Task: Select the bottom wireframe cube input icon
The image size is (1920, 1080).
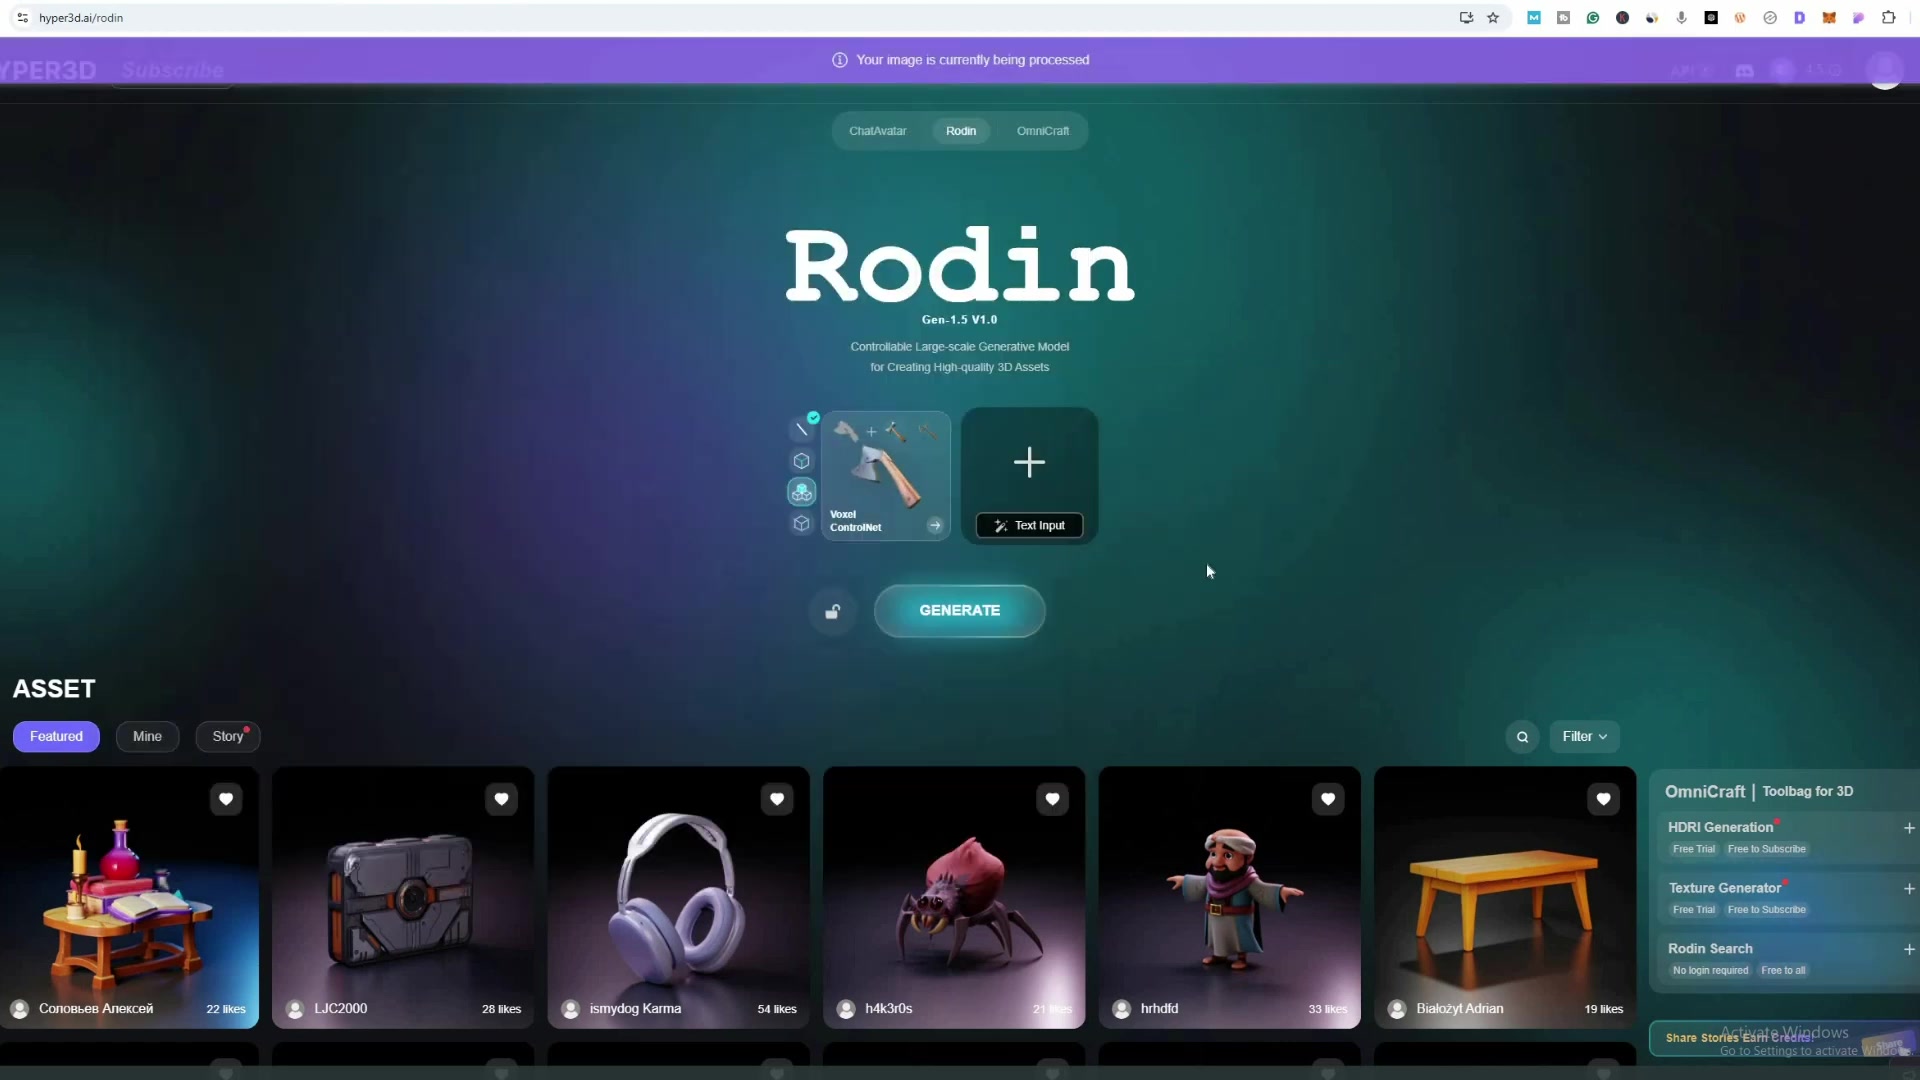Action: click(801, 523)
